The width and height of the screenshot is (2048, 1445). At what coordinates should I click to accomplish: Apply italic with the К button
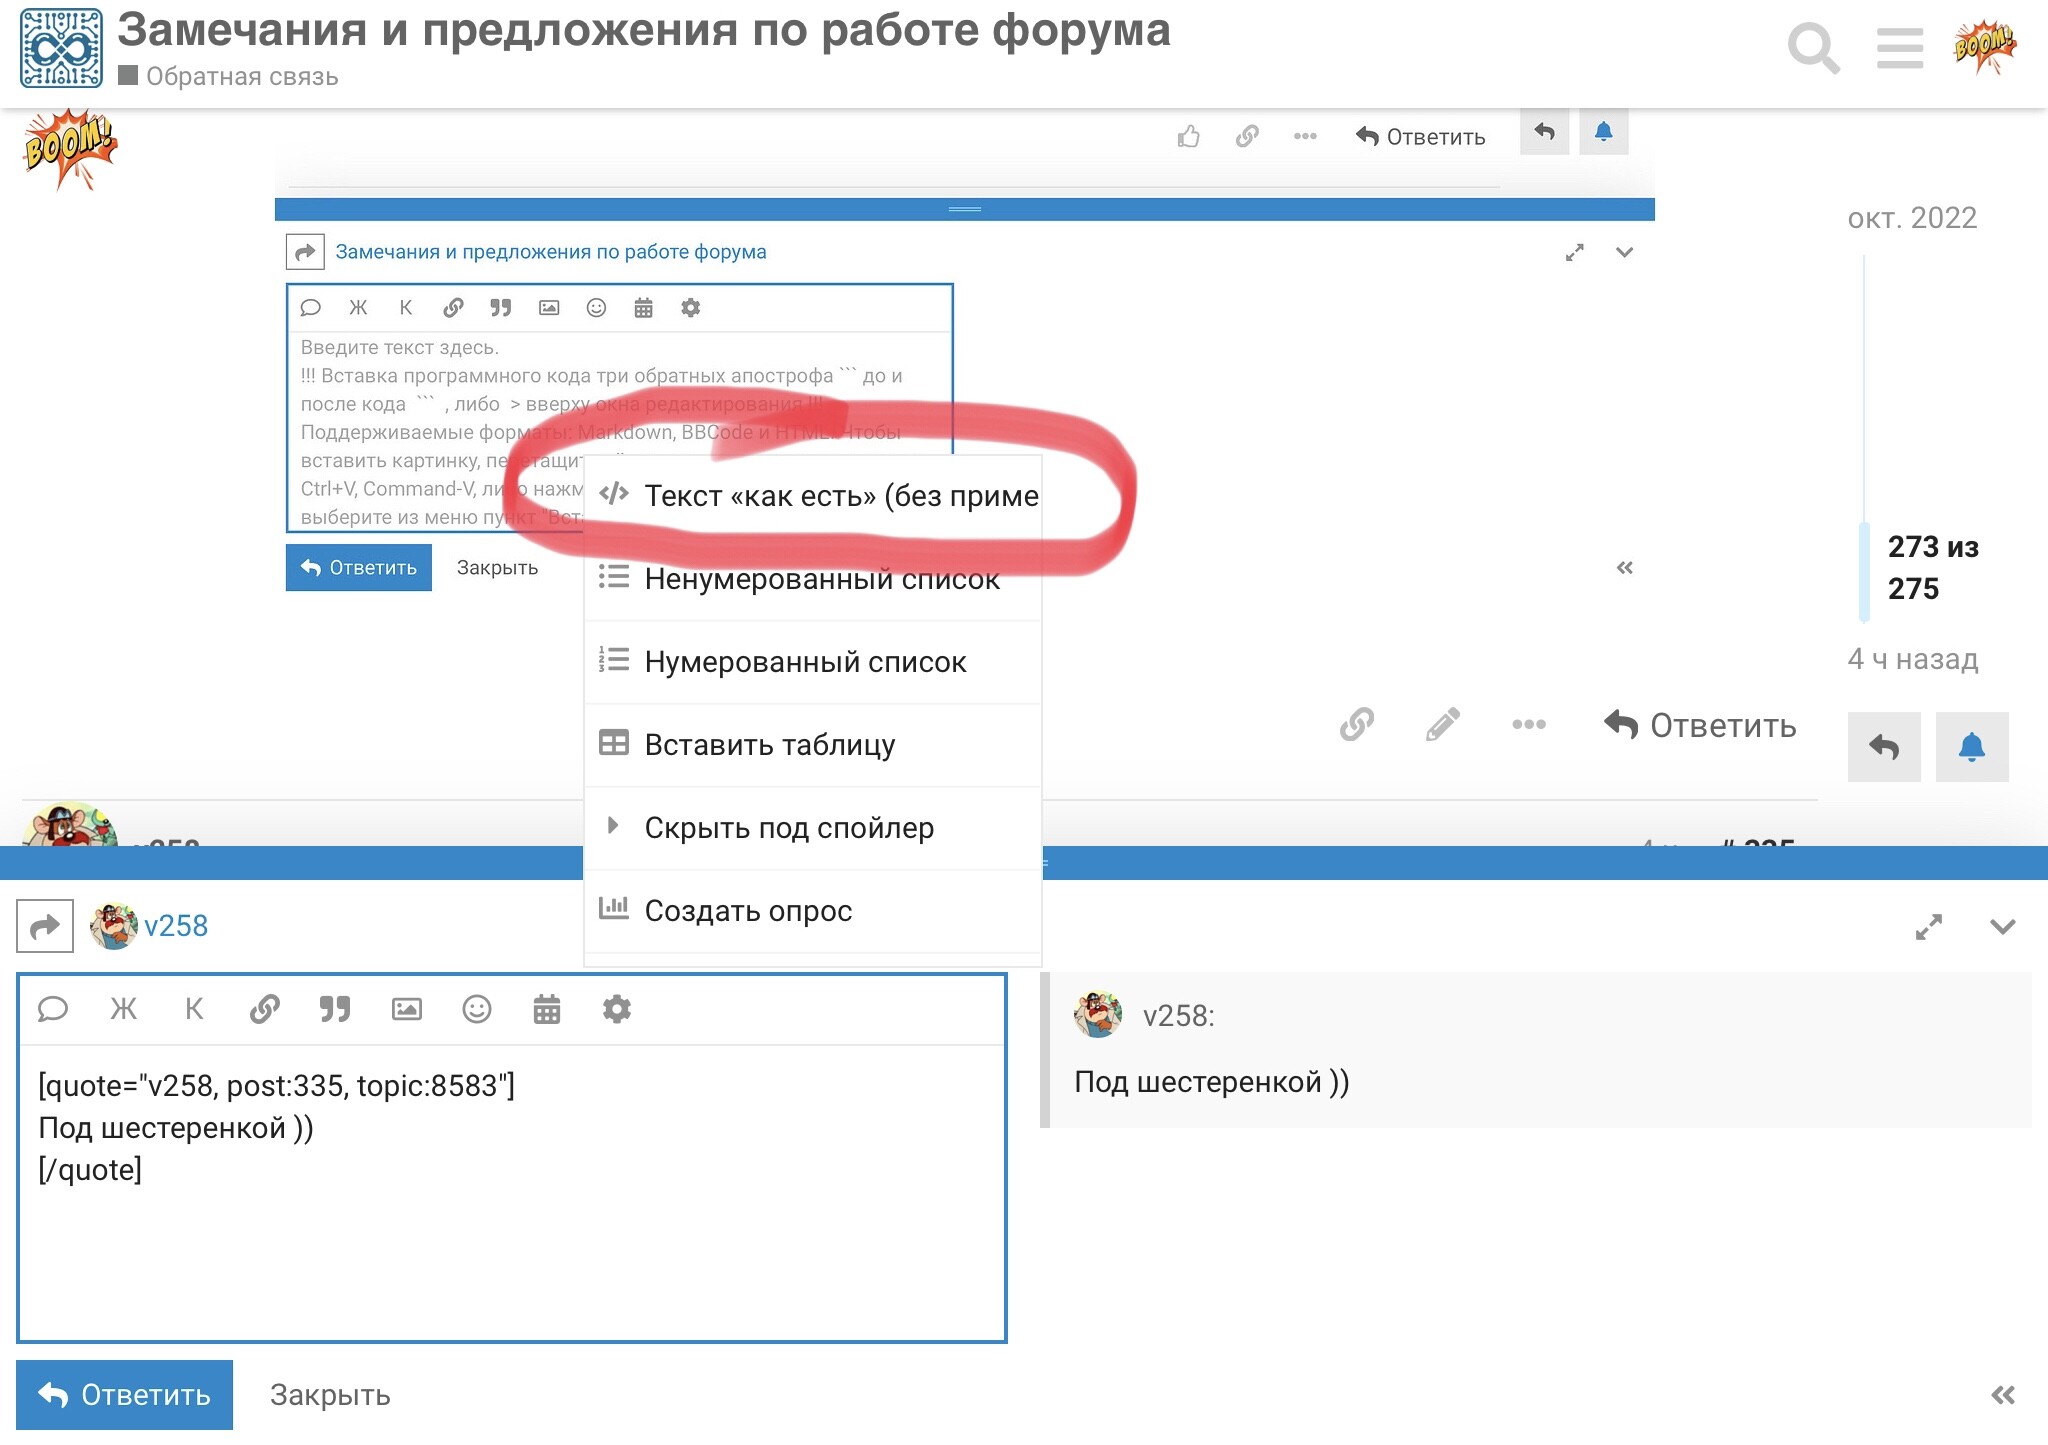(194, 1009)
